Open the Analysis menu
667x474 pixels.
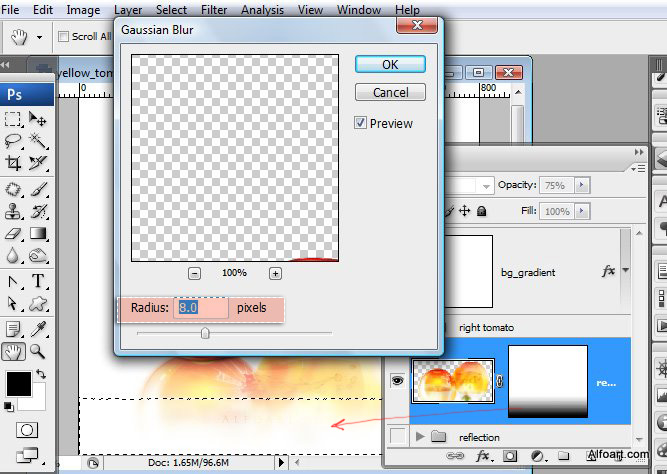coord(262,10)
